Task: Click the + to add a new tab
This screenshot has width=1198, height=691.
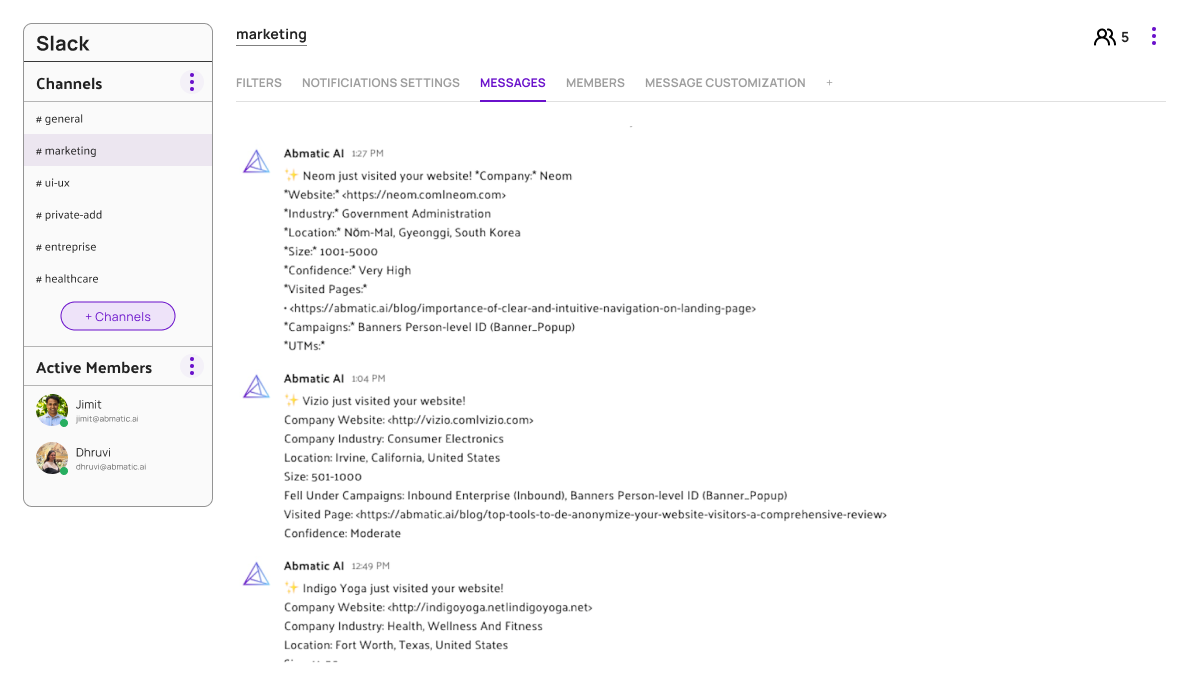Action: tap(829, 83)
